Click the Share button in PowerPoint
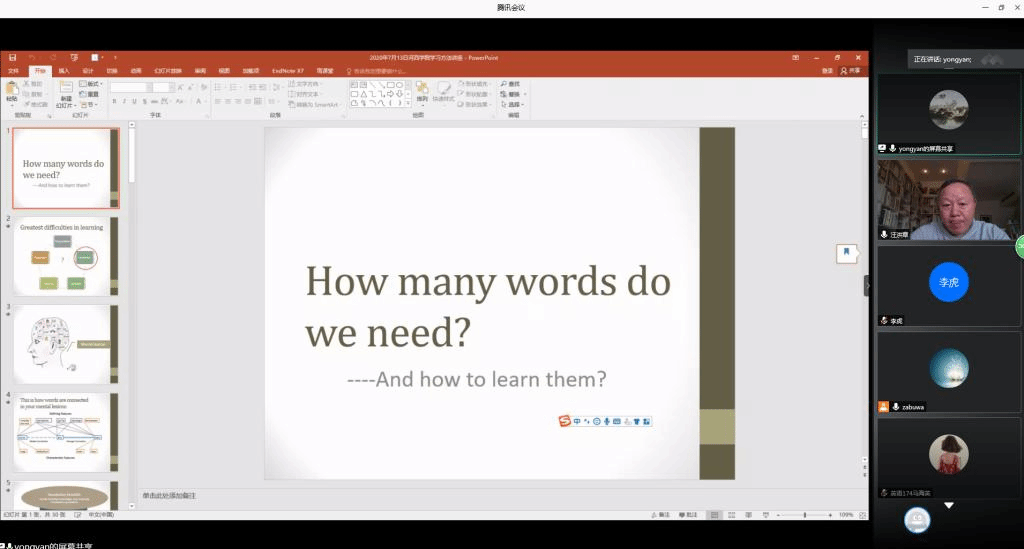Screen dimensions: 1024x549 [850, 71]
